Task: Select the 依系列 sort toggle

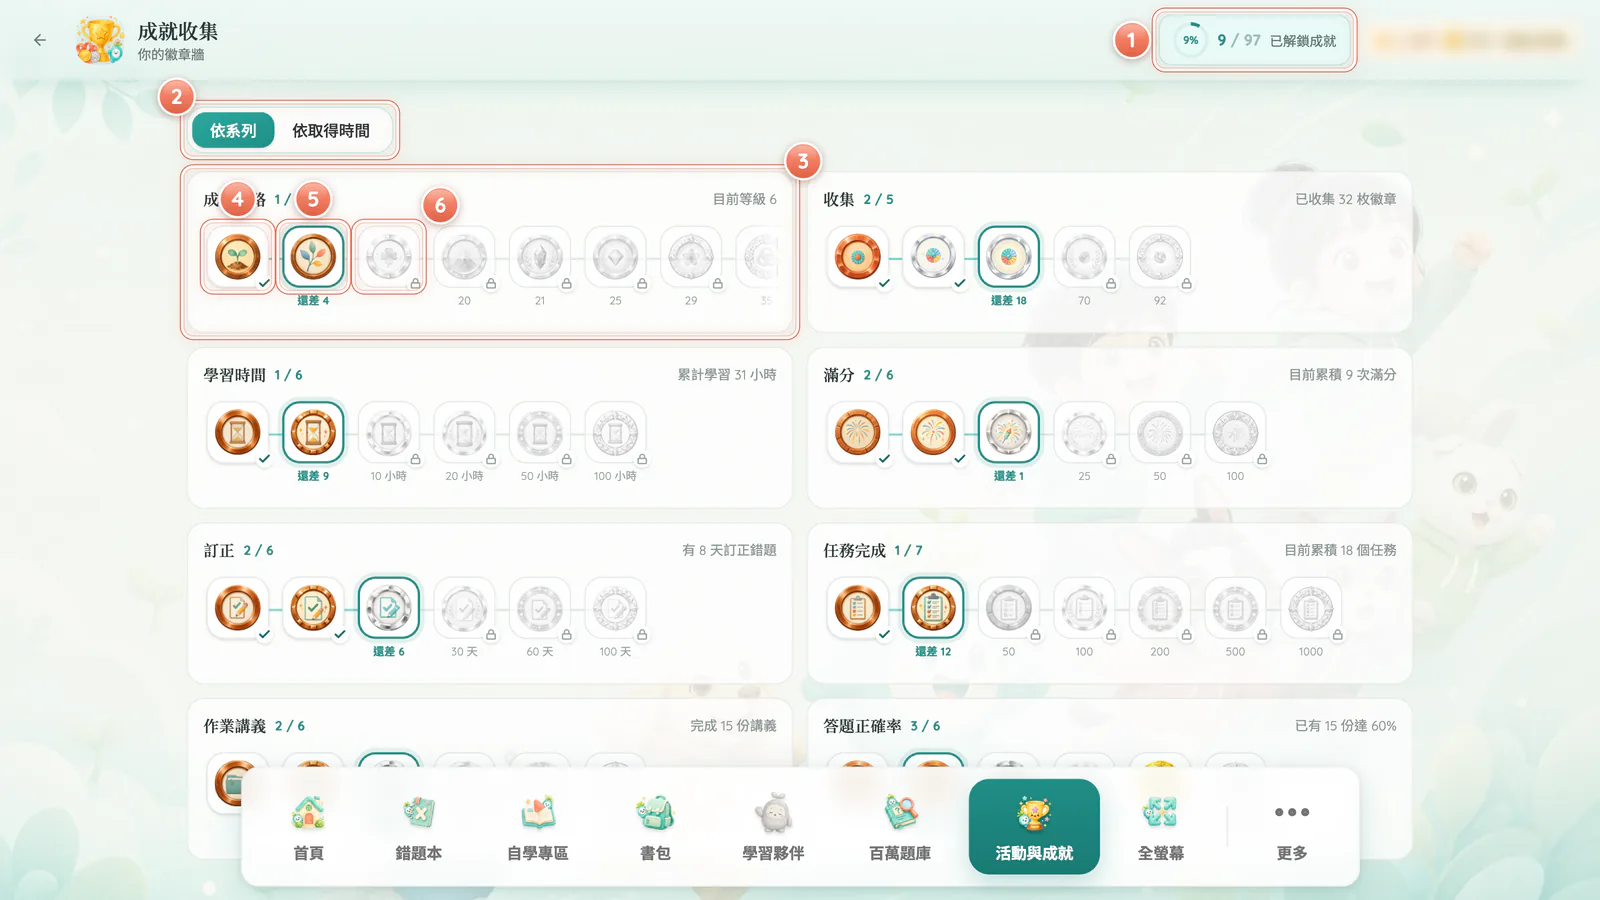Action: click(233, 130)
